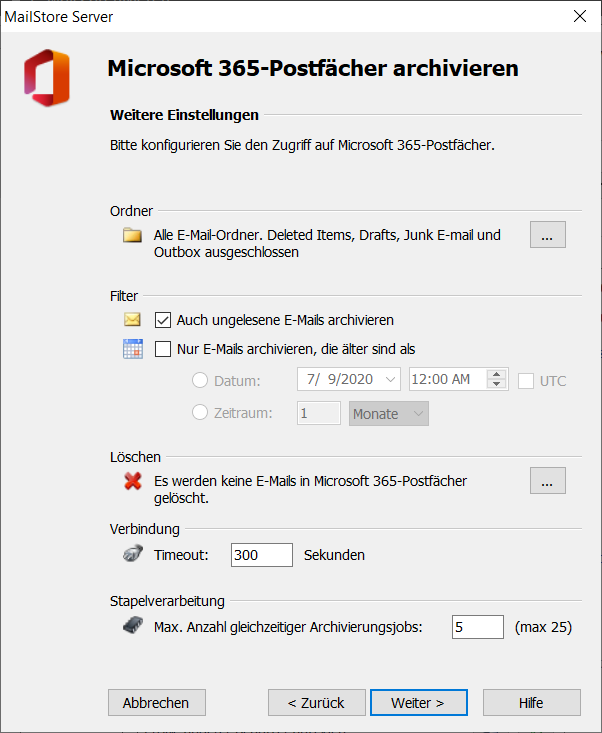Increase time with the spinner up arrow
The image size is (602, 733).
pyautogui.click(x=496, y=374)
